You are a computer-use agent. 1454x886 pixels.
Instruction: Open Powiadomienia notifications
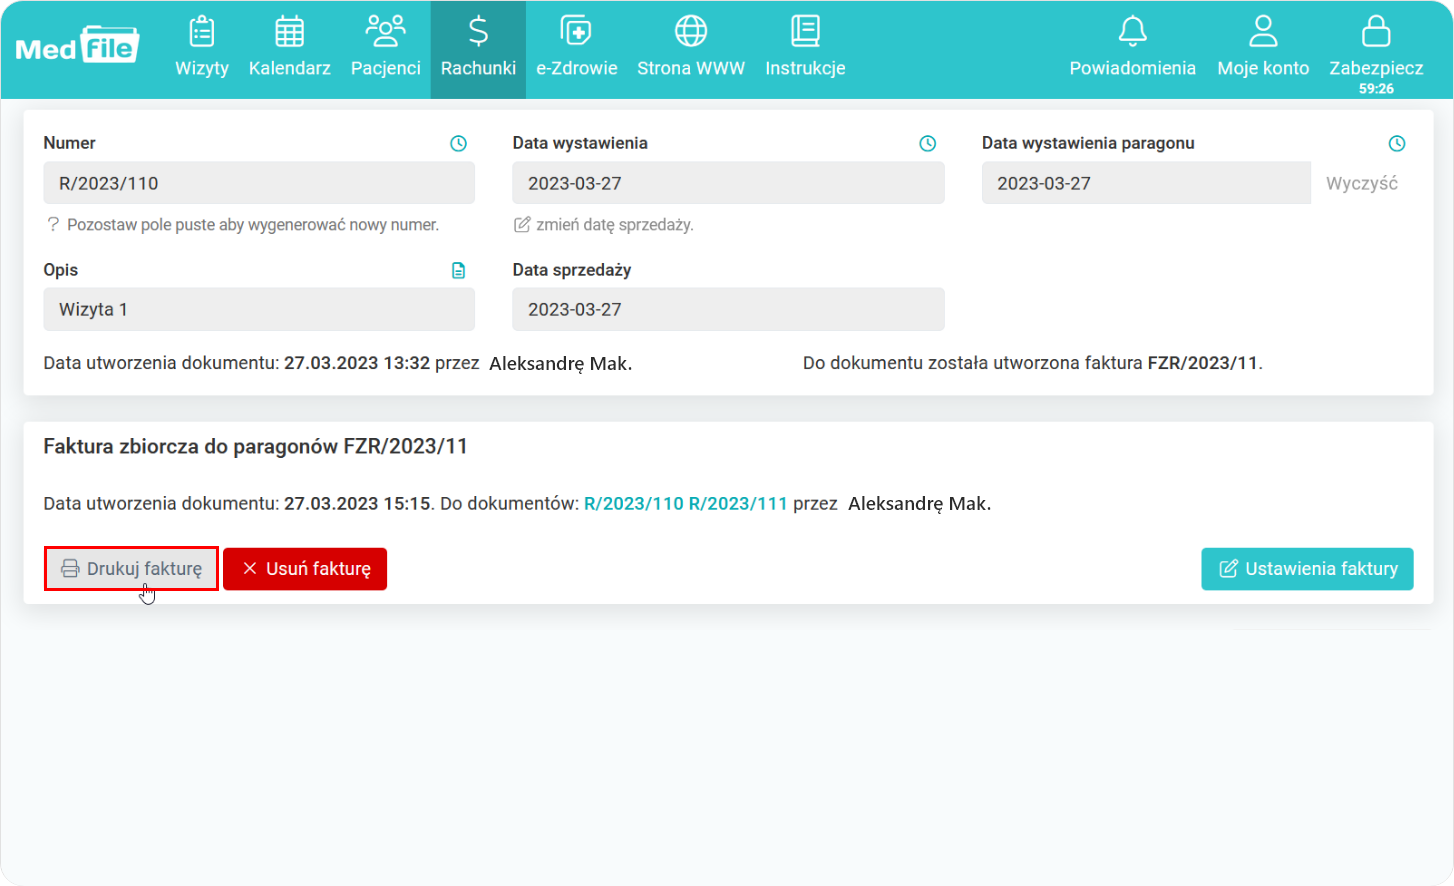pos(1132,47)
